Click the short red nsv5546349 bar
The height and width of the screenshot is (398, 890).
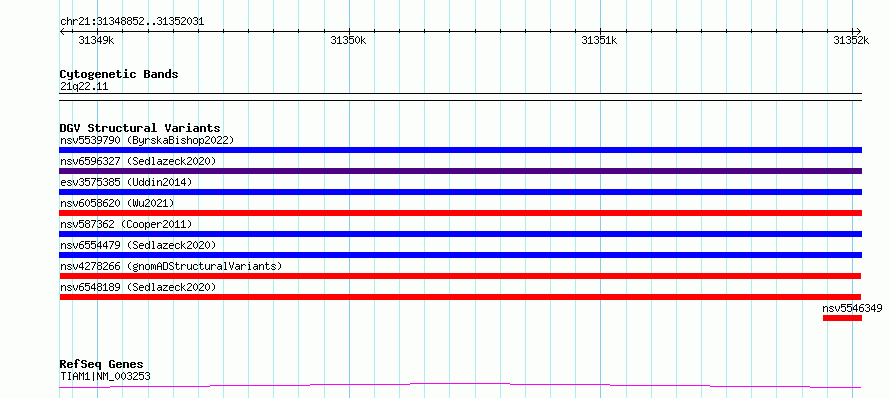coord(842,318)
